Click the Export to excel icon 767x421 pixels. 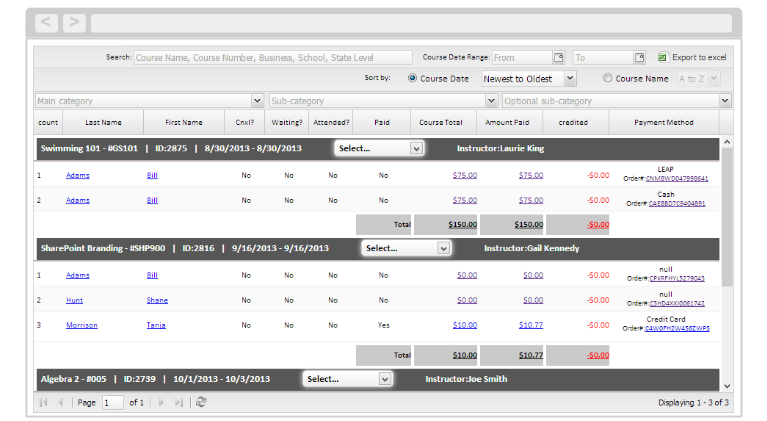pos(662,57)
